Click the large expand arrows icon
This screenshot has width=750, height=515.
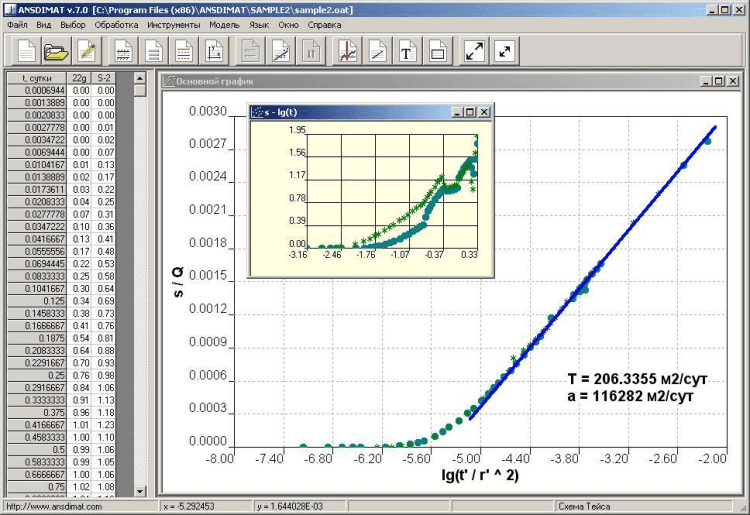[x=474, y=51]
